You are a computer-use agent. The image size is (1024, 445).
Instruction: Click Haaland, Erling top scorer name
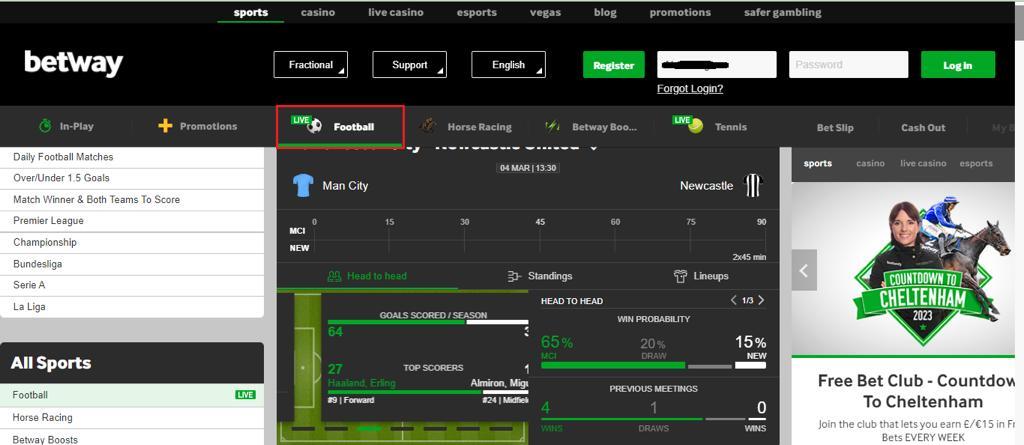[362, 383]
